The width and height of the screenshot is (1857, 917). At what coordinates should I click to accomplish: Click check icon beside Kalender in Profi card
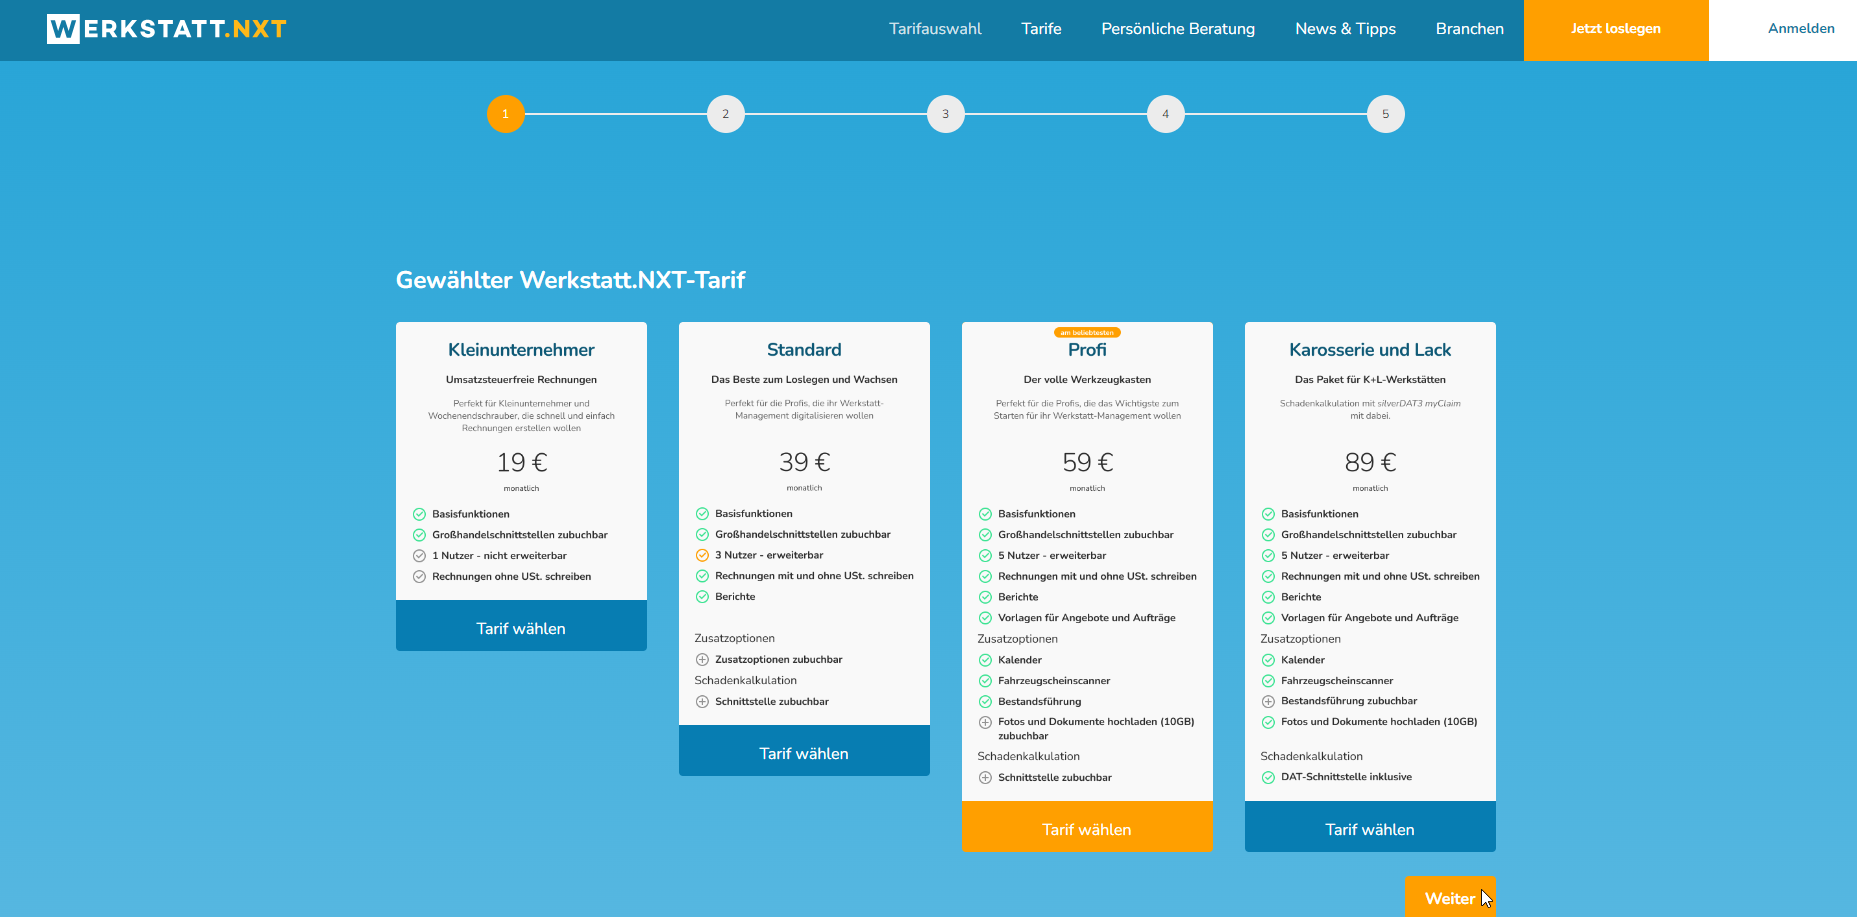tap(985, 660)
